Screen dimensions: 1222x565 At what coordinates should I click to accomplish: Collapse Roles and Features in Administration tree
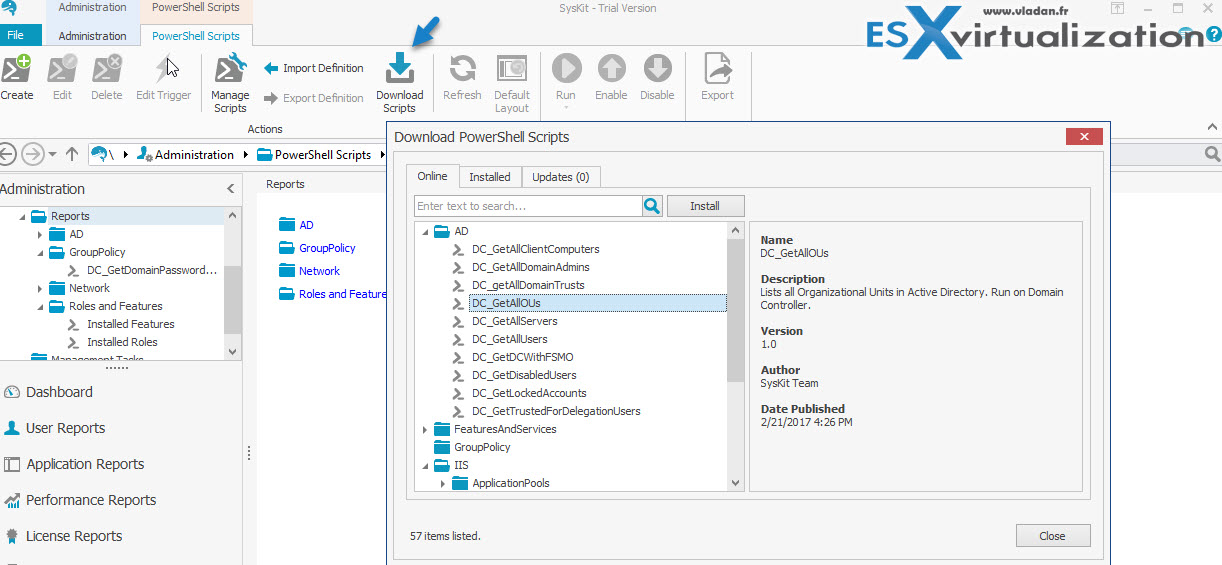click(x=40, y=306)
